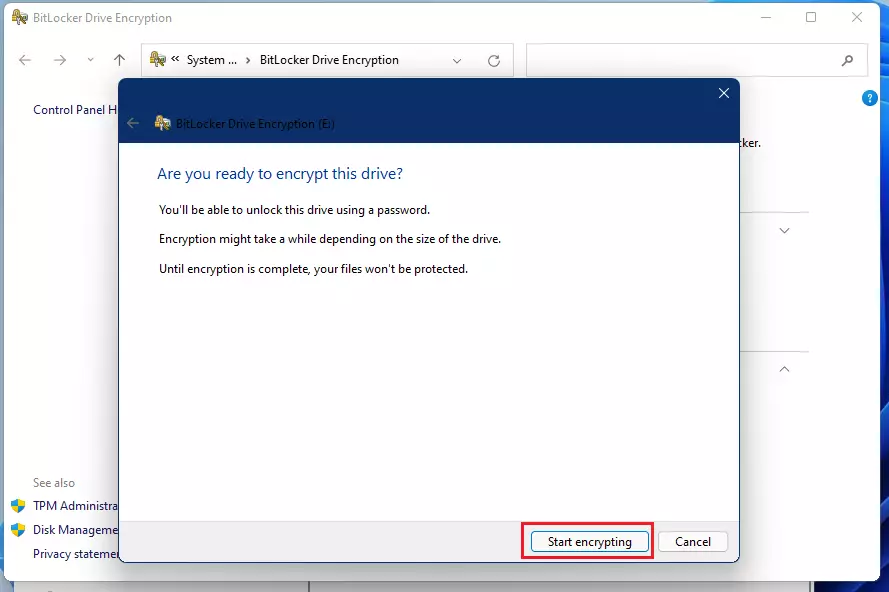The image size is (889, 592).
Task: Minimize the BitLocker Drive Encryption window
Action: 766,18
